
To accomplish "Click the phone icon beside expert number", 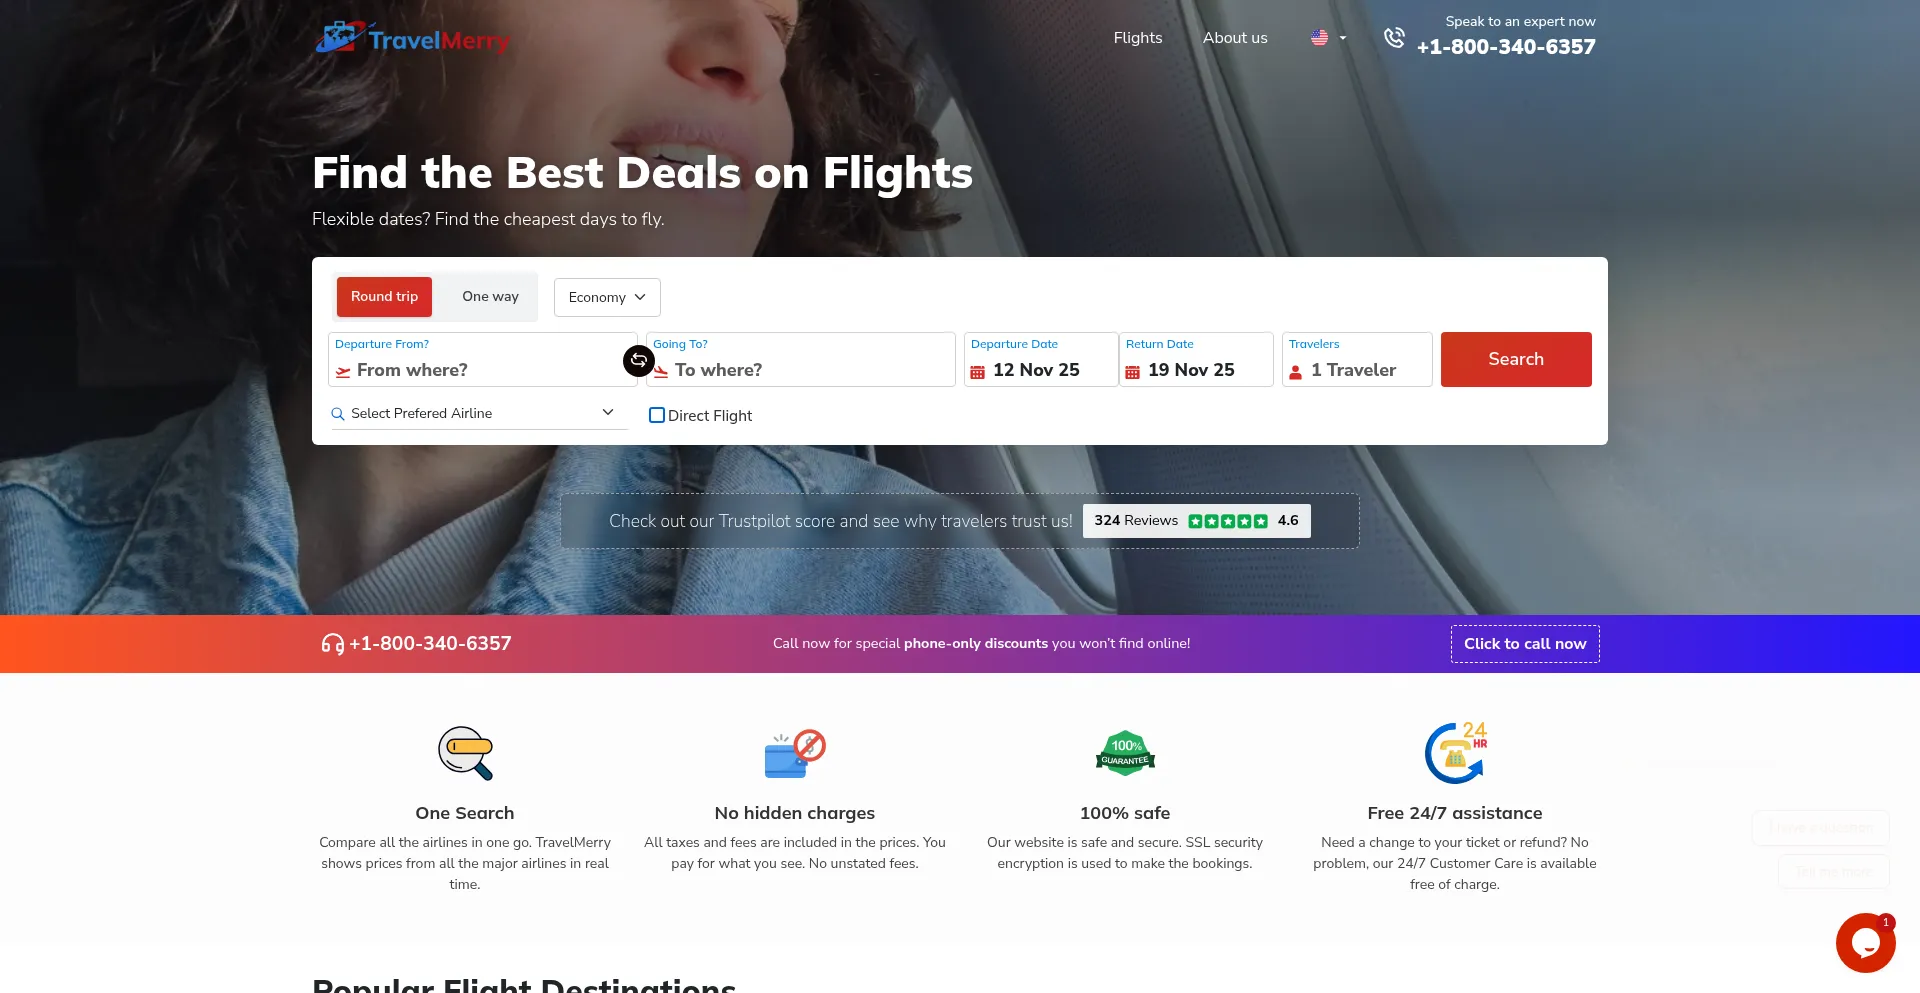I will 1394,38.
